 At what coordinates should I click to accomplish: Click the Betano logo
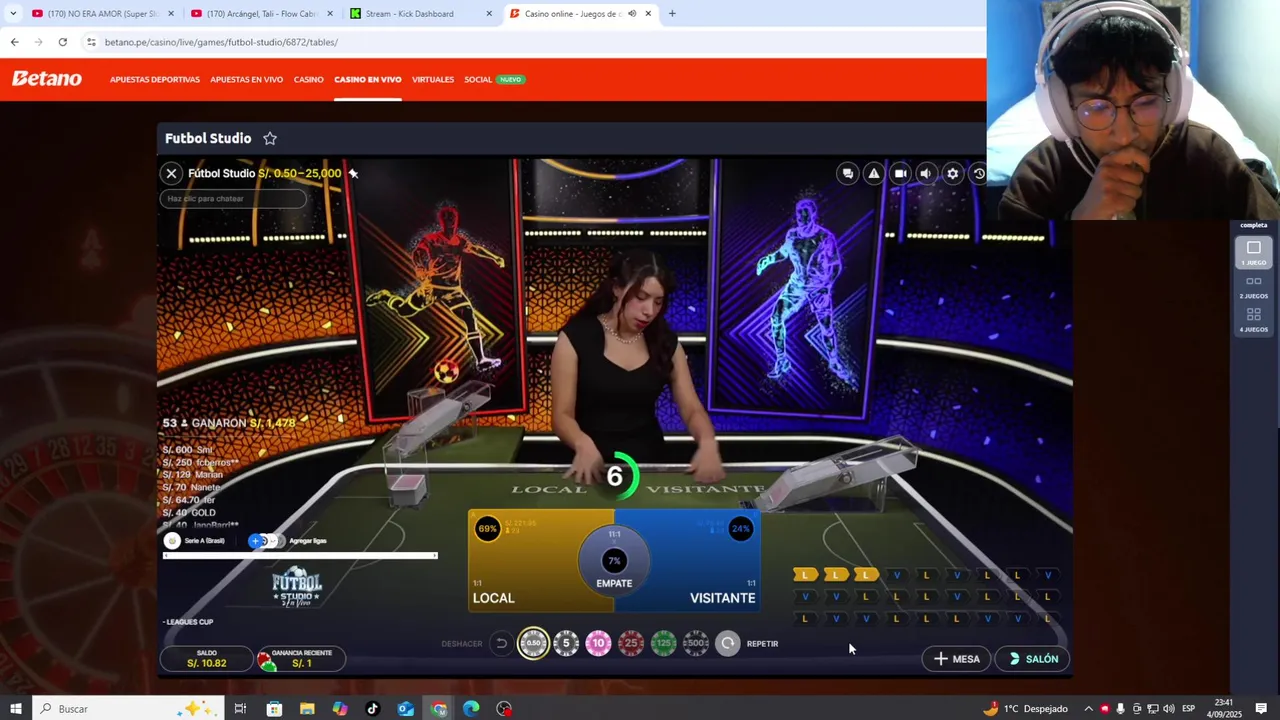pyautogui.click(x=47, y=79)
